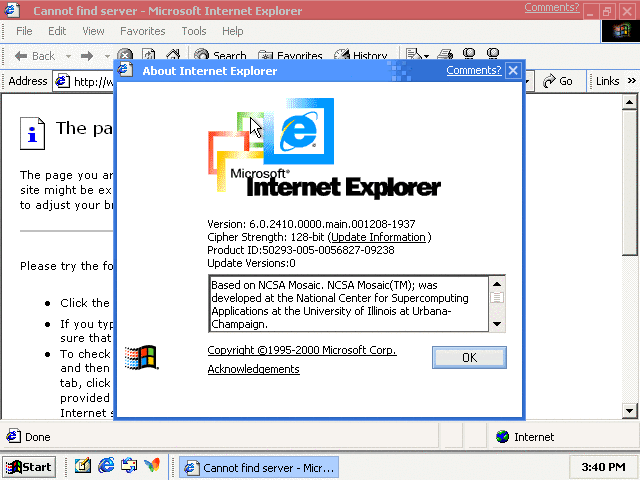Open the File menu
640x480 pixels.
(24, 31)
